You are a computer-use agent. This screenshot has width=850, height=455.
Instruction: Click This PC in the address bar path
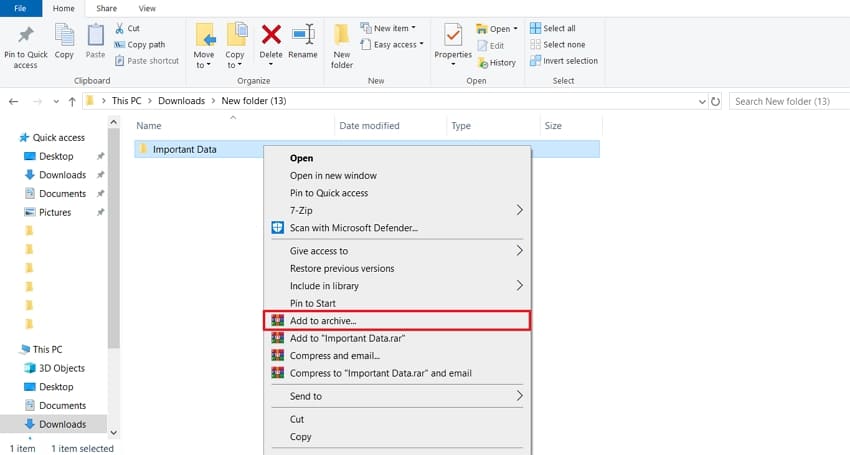pyautogui.click(x=126, y=101)
